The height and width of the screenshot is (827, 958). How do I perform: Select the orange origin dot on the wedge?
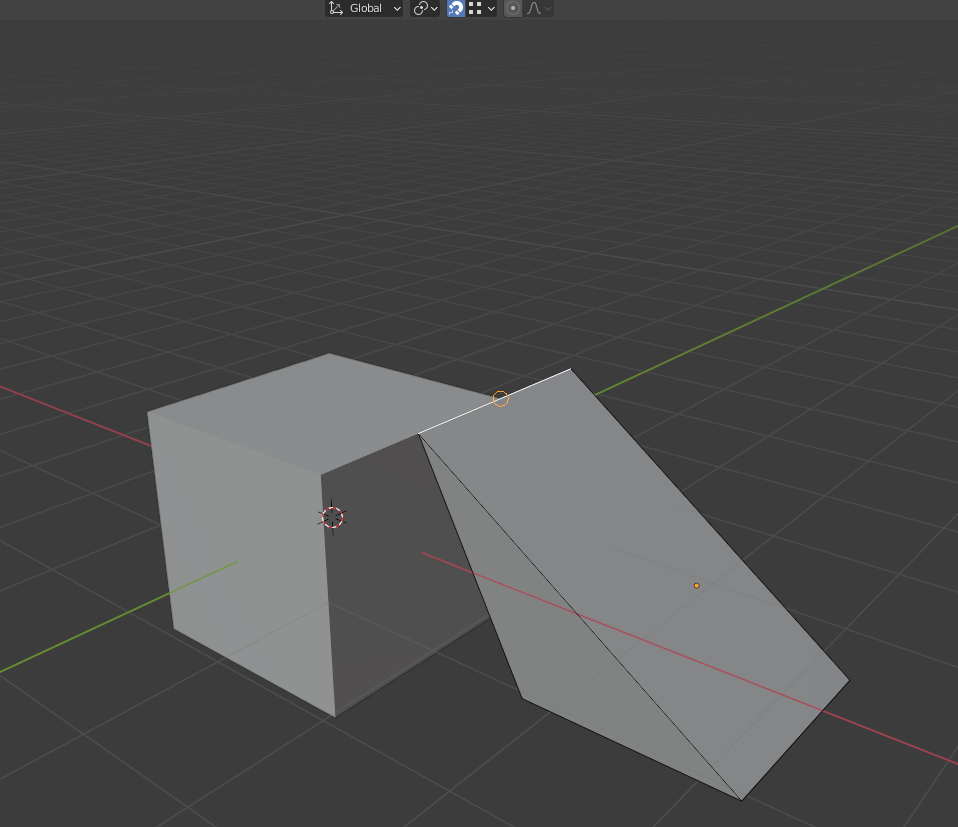(x=697, y=585)
